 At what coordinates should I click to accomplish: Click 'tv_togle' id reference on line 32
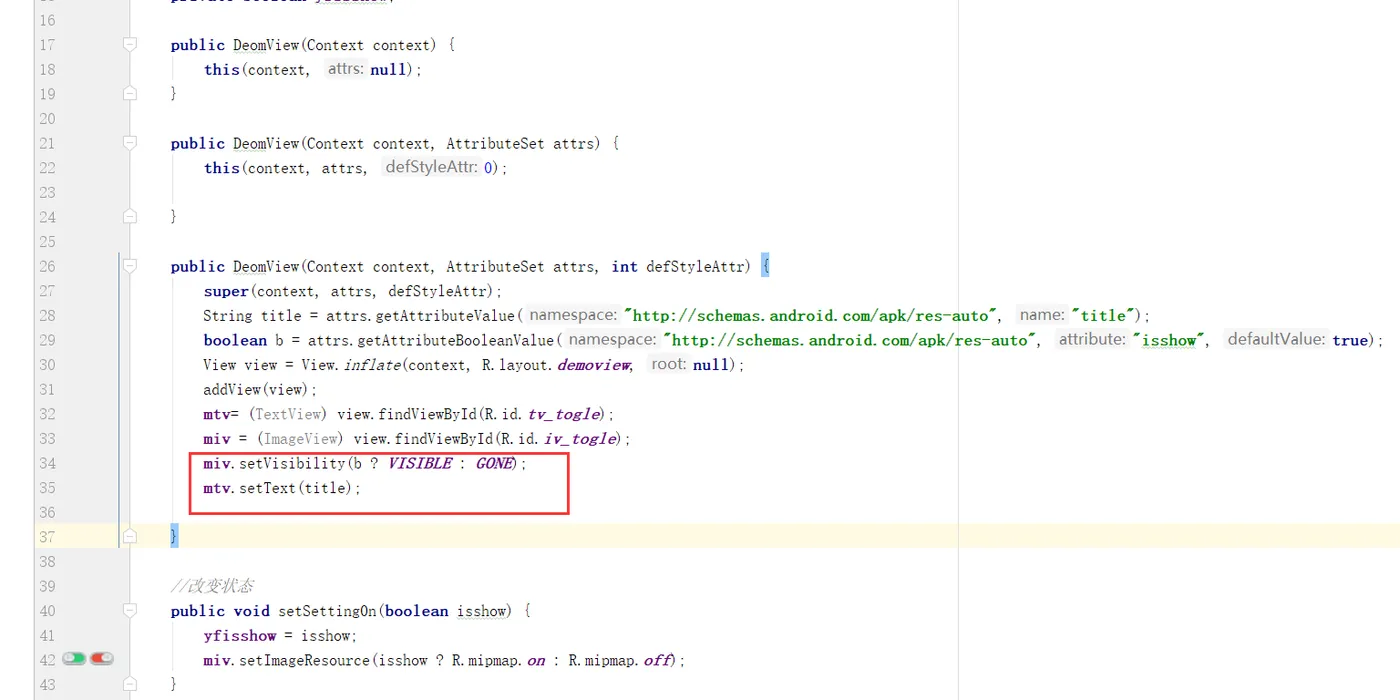coord(564,414)
